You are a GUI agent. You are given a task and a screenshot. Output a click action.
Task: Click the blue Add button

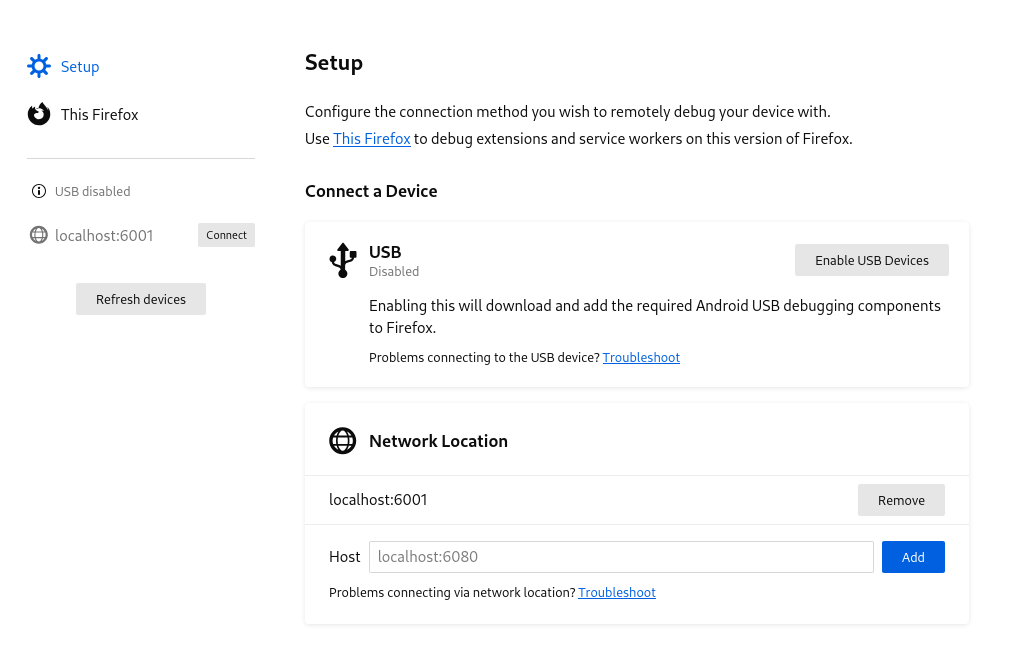(x=913, y=557)
